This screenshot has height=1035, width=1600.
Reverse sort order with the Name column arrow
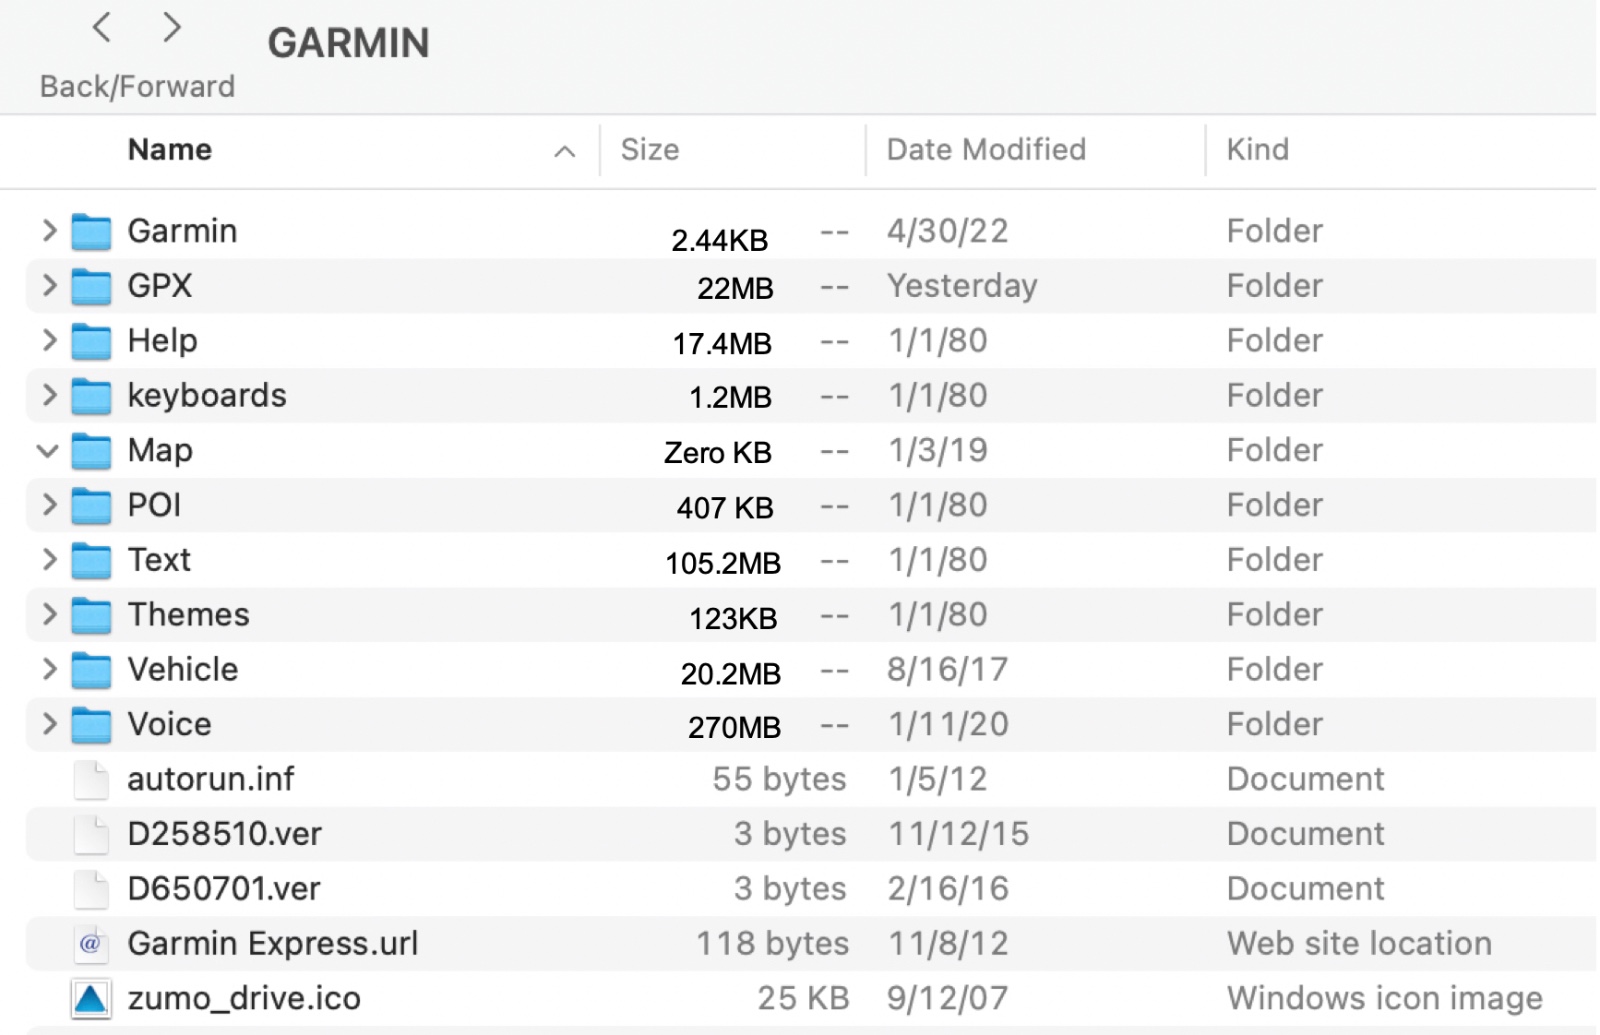pos(565,151)
